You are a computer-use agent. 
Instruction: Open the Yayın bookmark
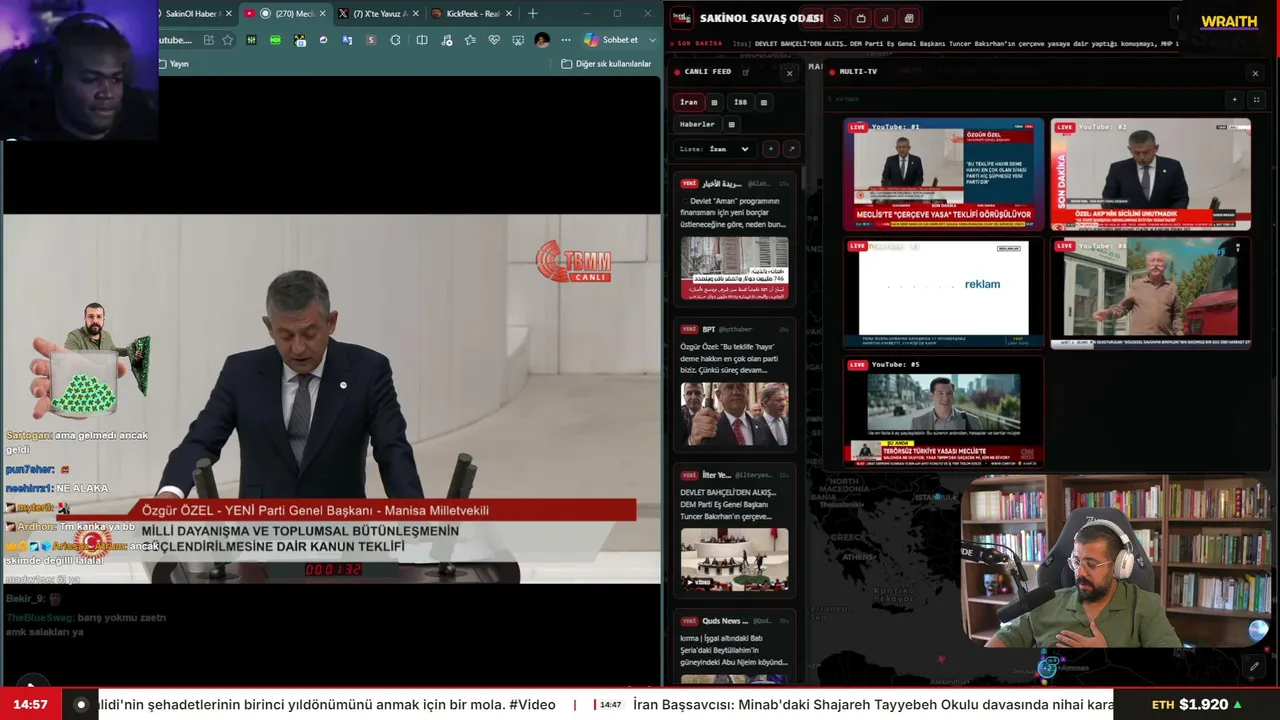173,64
